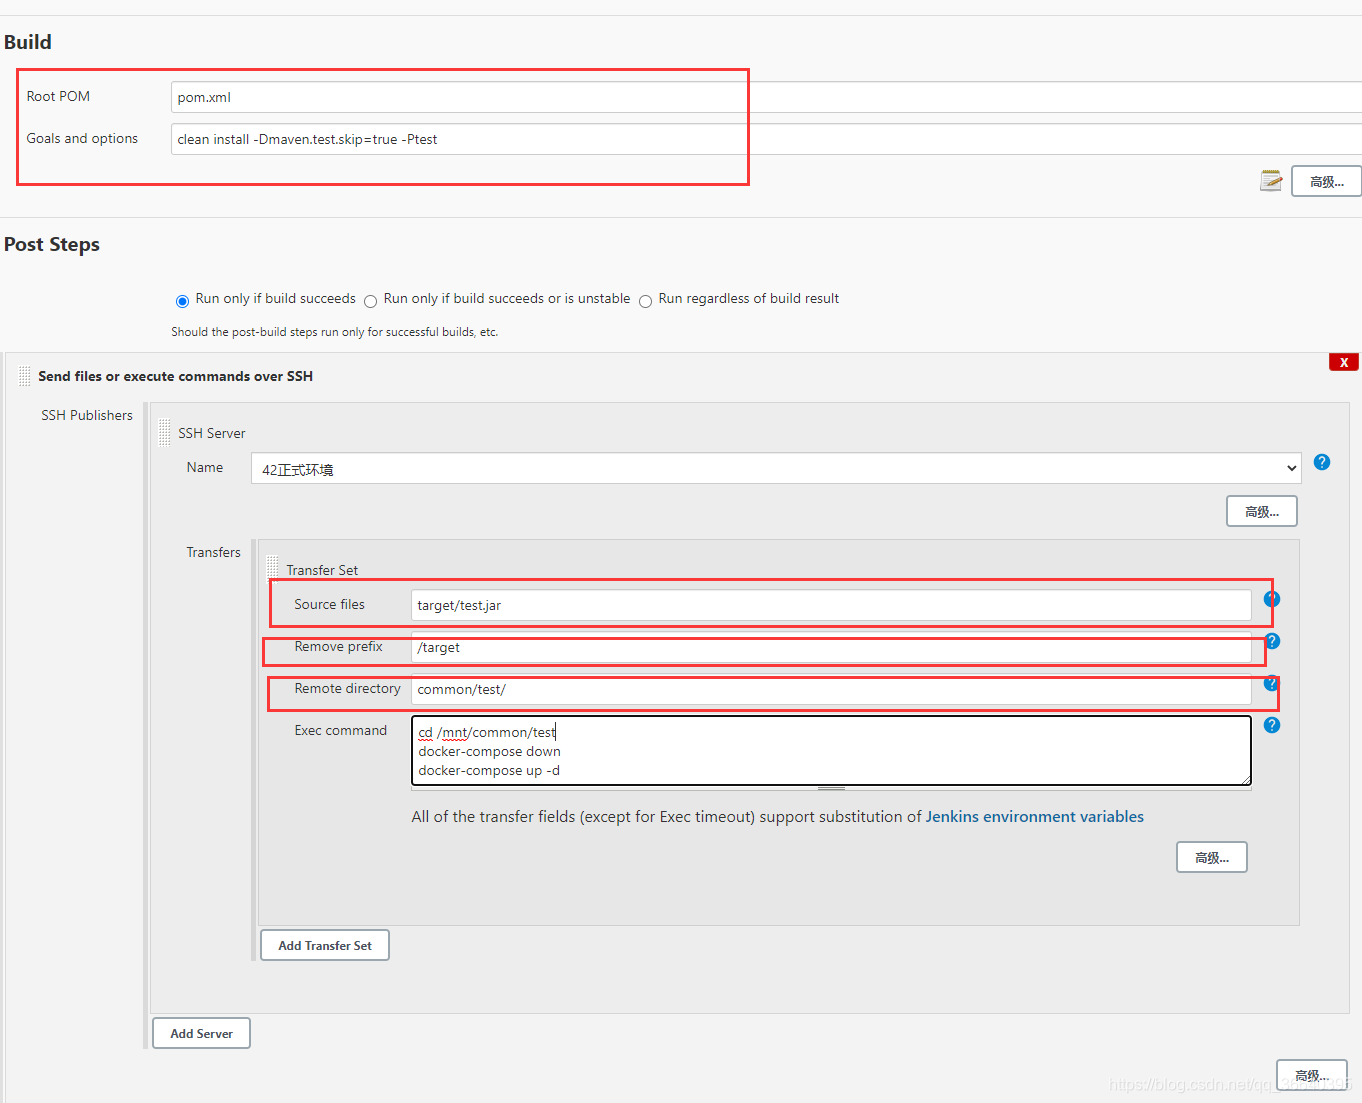Open help for SSH Server Name

click(x=1322, y=462)
